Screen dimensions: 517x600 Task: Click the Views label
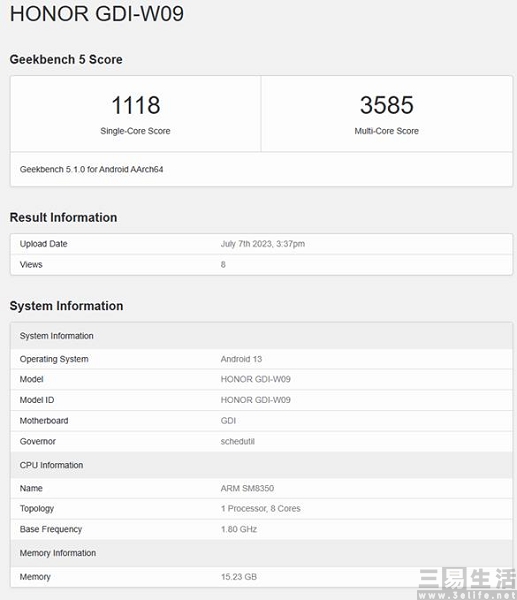point(31,264)
